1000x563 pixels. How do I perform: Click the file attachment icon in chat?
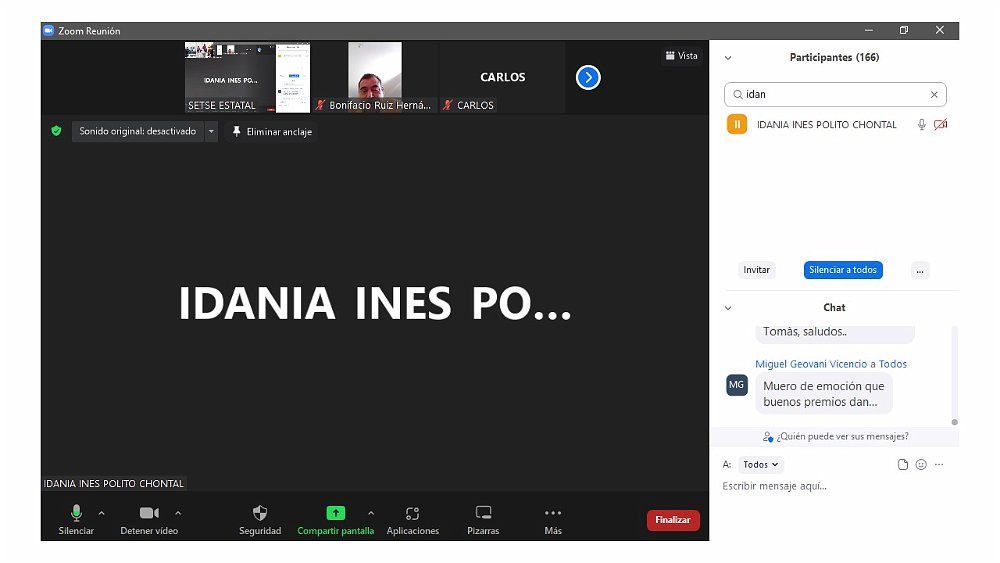pyautogui.click(x=903, y=465)
